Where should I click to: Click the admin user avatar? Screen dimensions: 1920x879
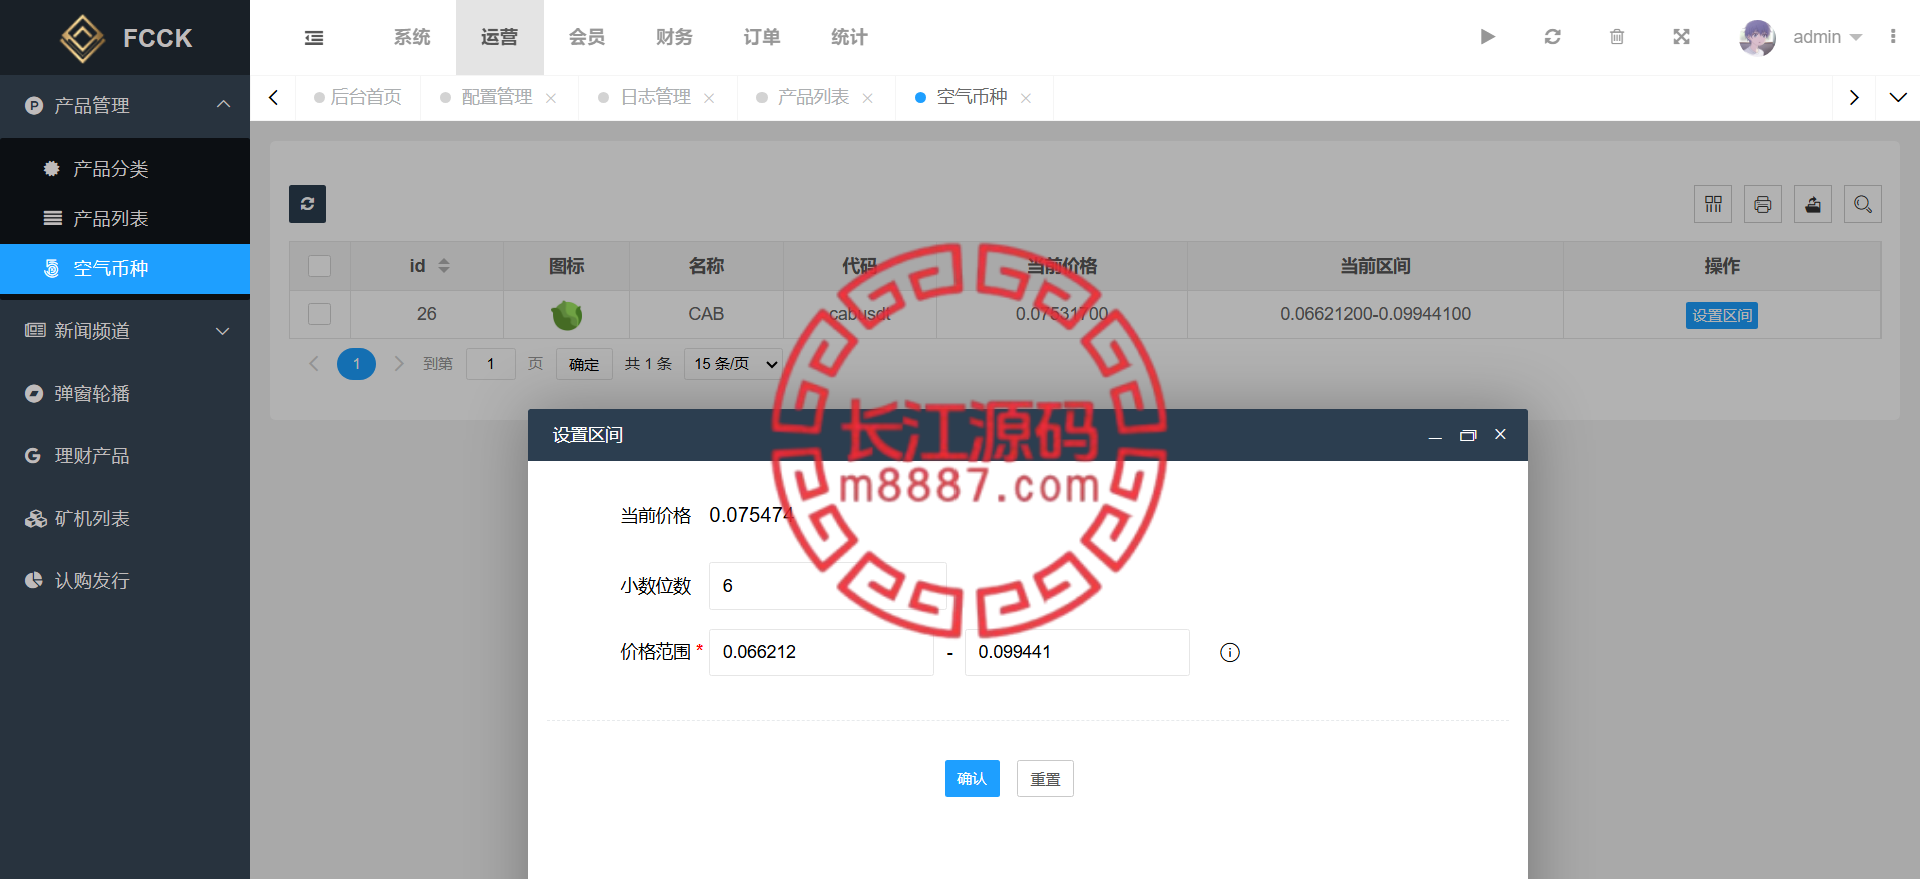tap(1757, 37)
